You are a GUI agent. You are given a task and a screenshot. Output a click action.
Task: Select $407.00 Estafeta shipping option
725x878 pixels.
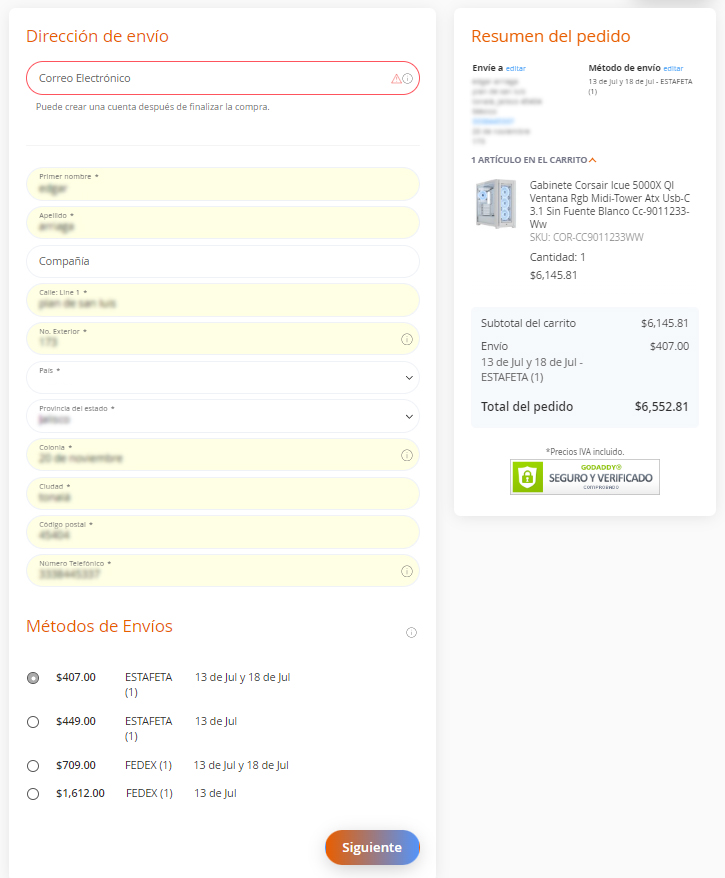(33, 678)
